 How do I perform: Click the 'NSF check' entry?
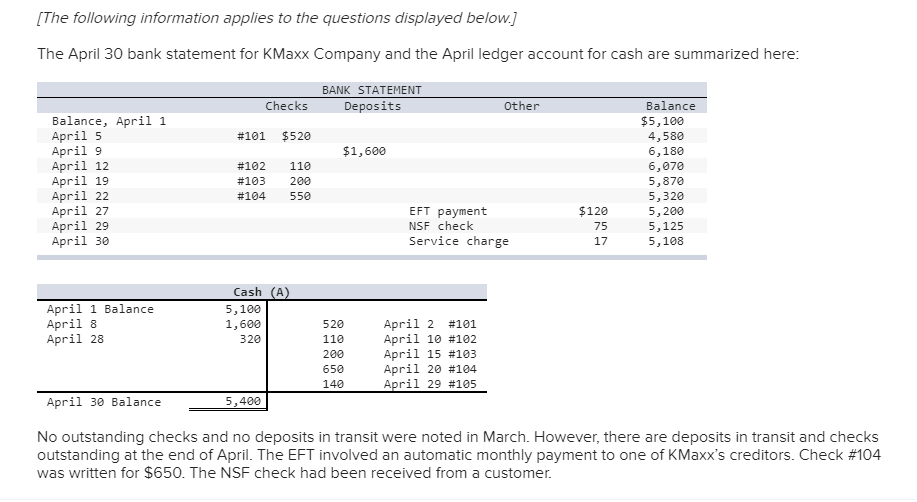[441, 226]
